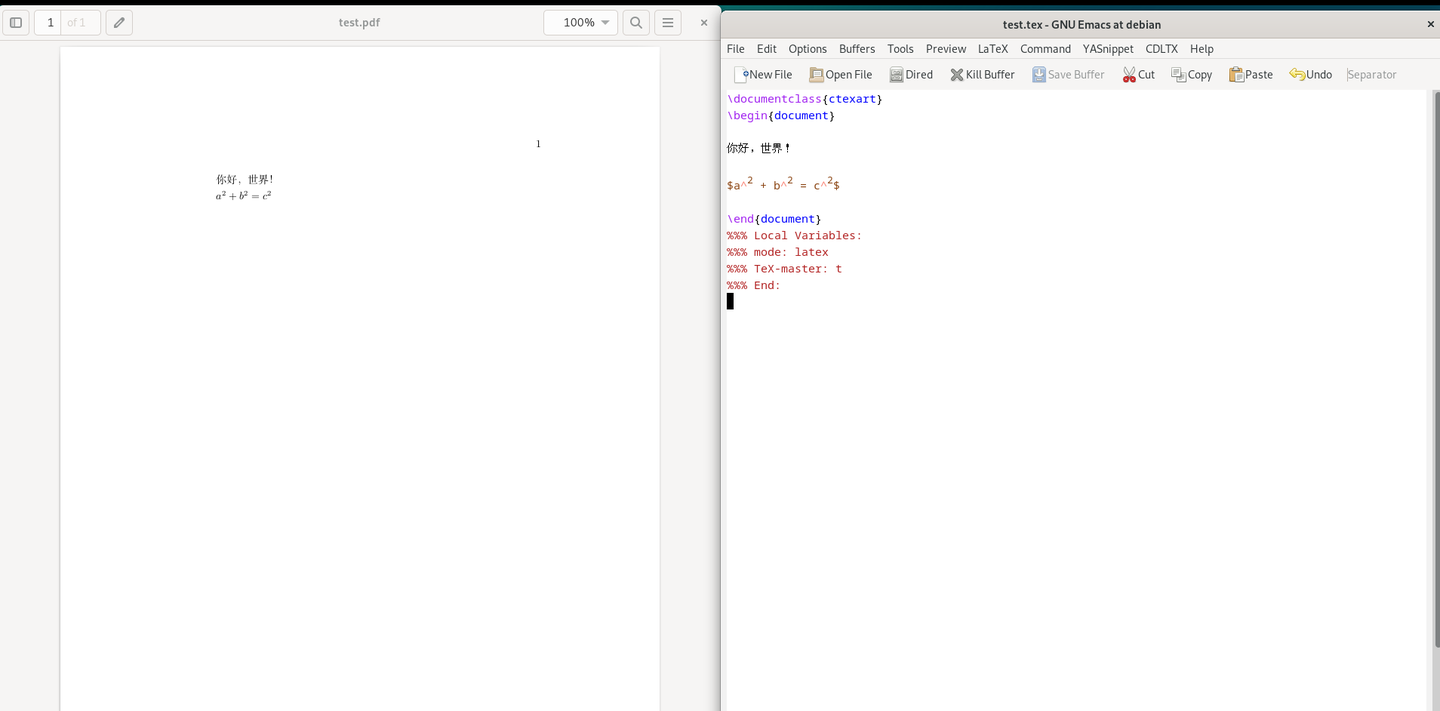Toggle the PDF viewer side pane

(x=16, y=22)
